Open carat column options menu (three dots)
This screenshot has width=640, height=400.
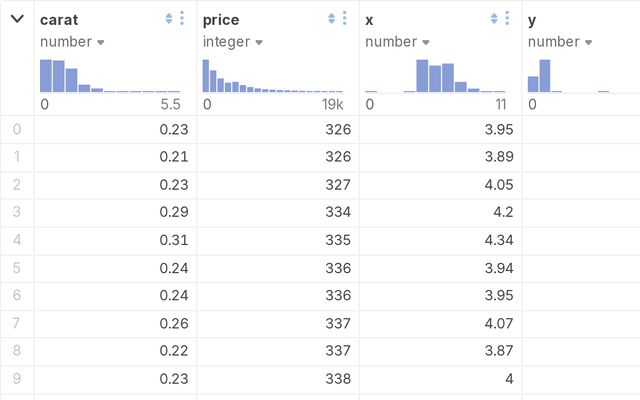[x=182, y=19]
